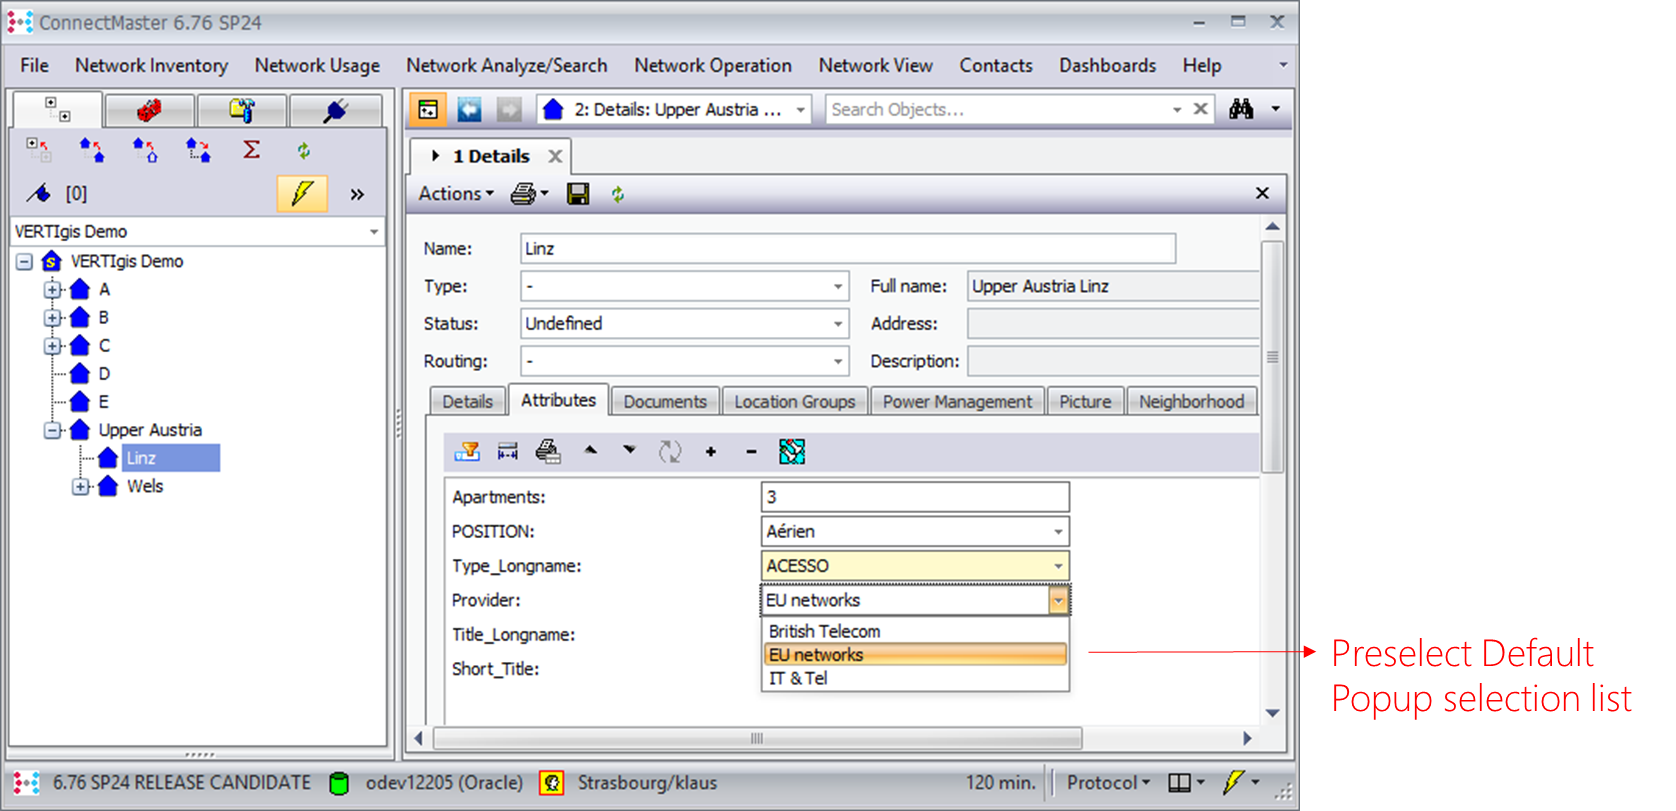The height and width of the screenshot is (811, 1676).
Task: Switch to the Picture tab
Action: point(1085,401)
